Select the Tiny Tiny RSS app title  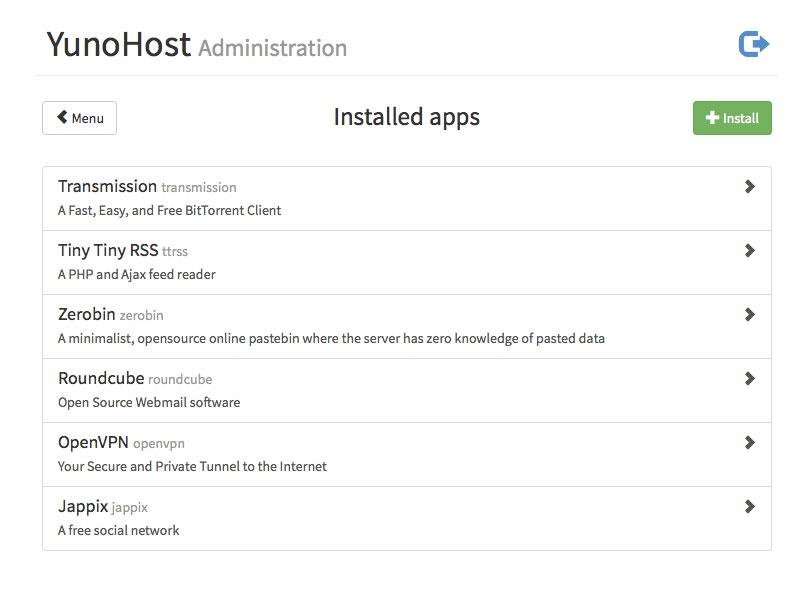tap(107, 250)
